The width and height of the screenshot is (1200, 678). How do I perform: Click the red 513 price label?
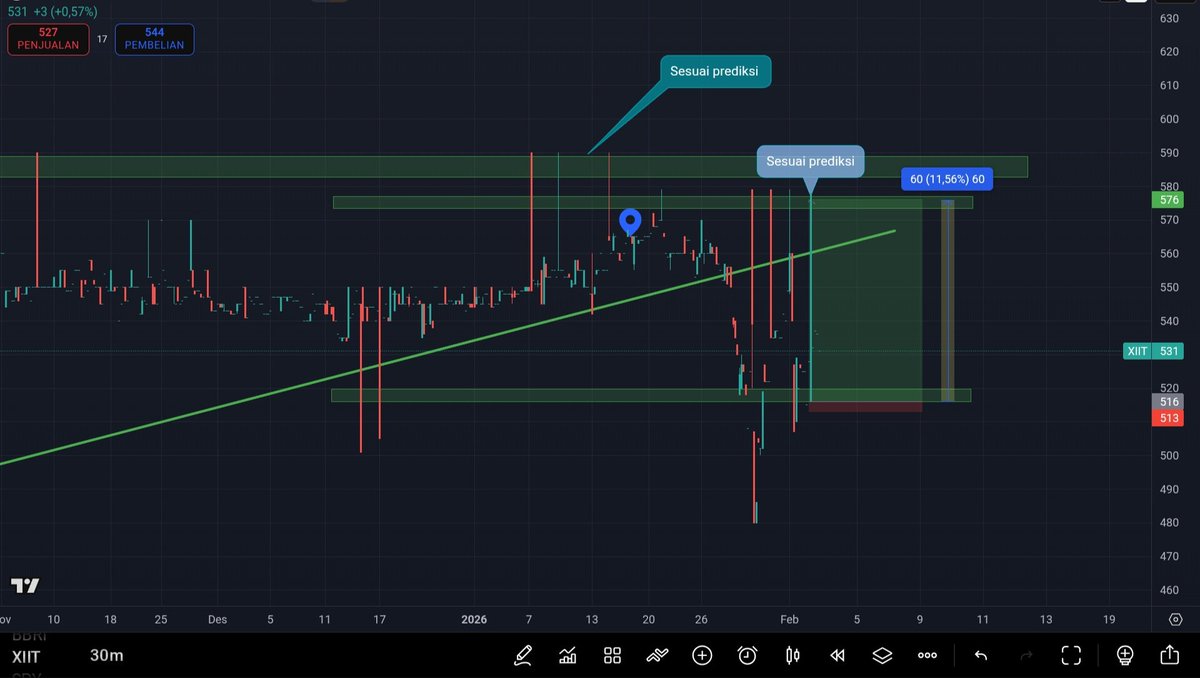pyautogui.click(x=1170, y=418)
